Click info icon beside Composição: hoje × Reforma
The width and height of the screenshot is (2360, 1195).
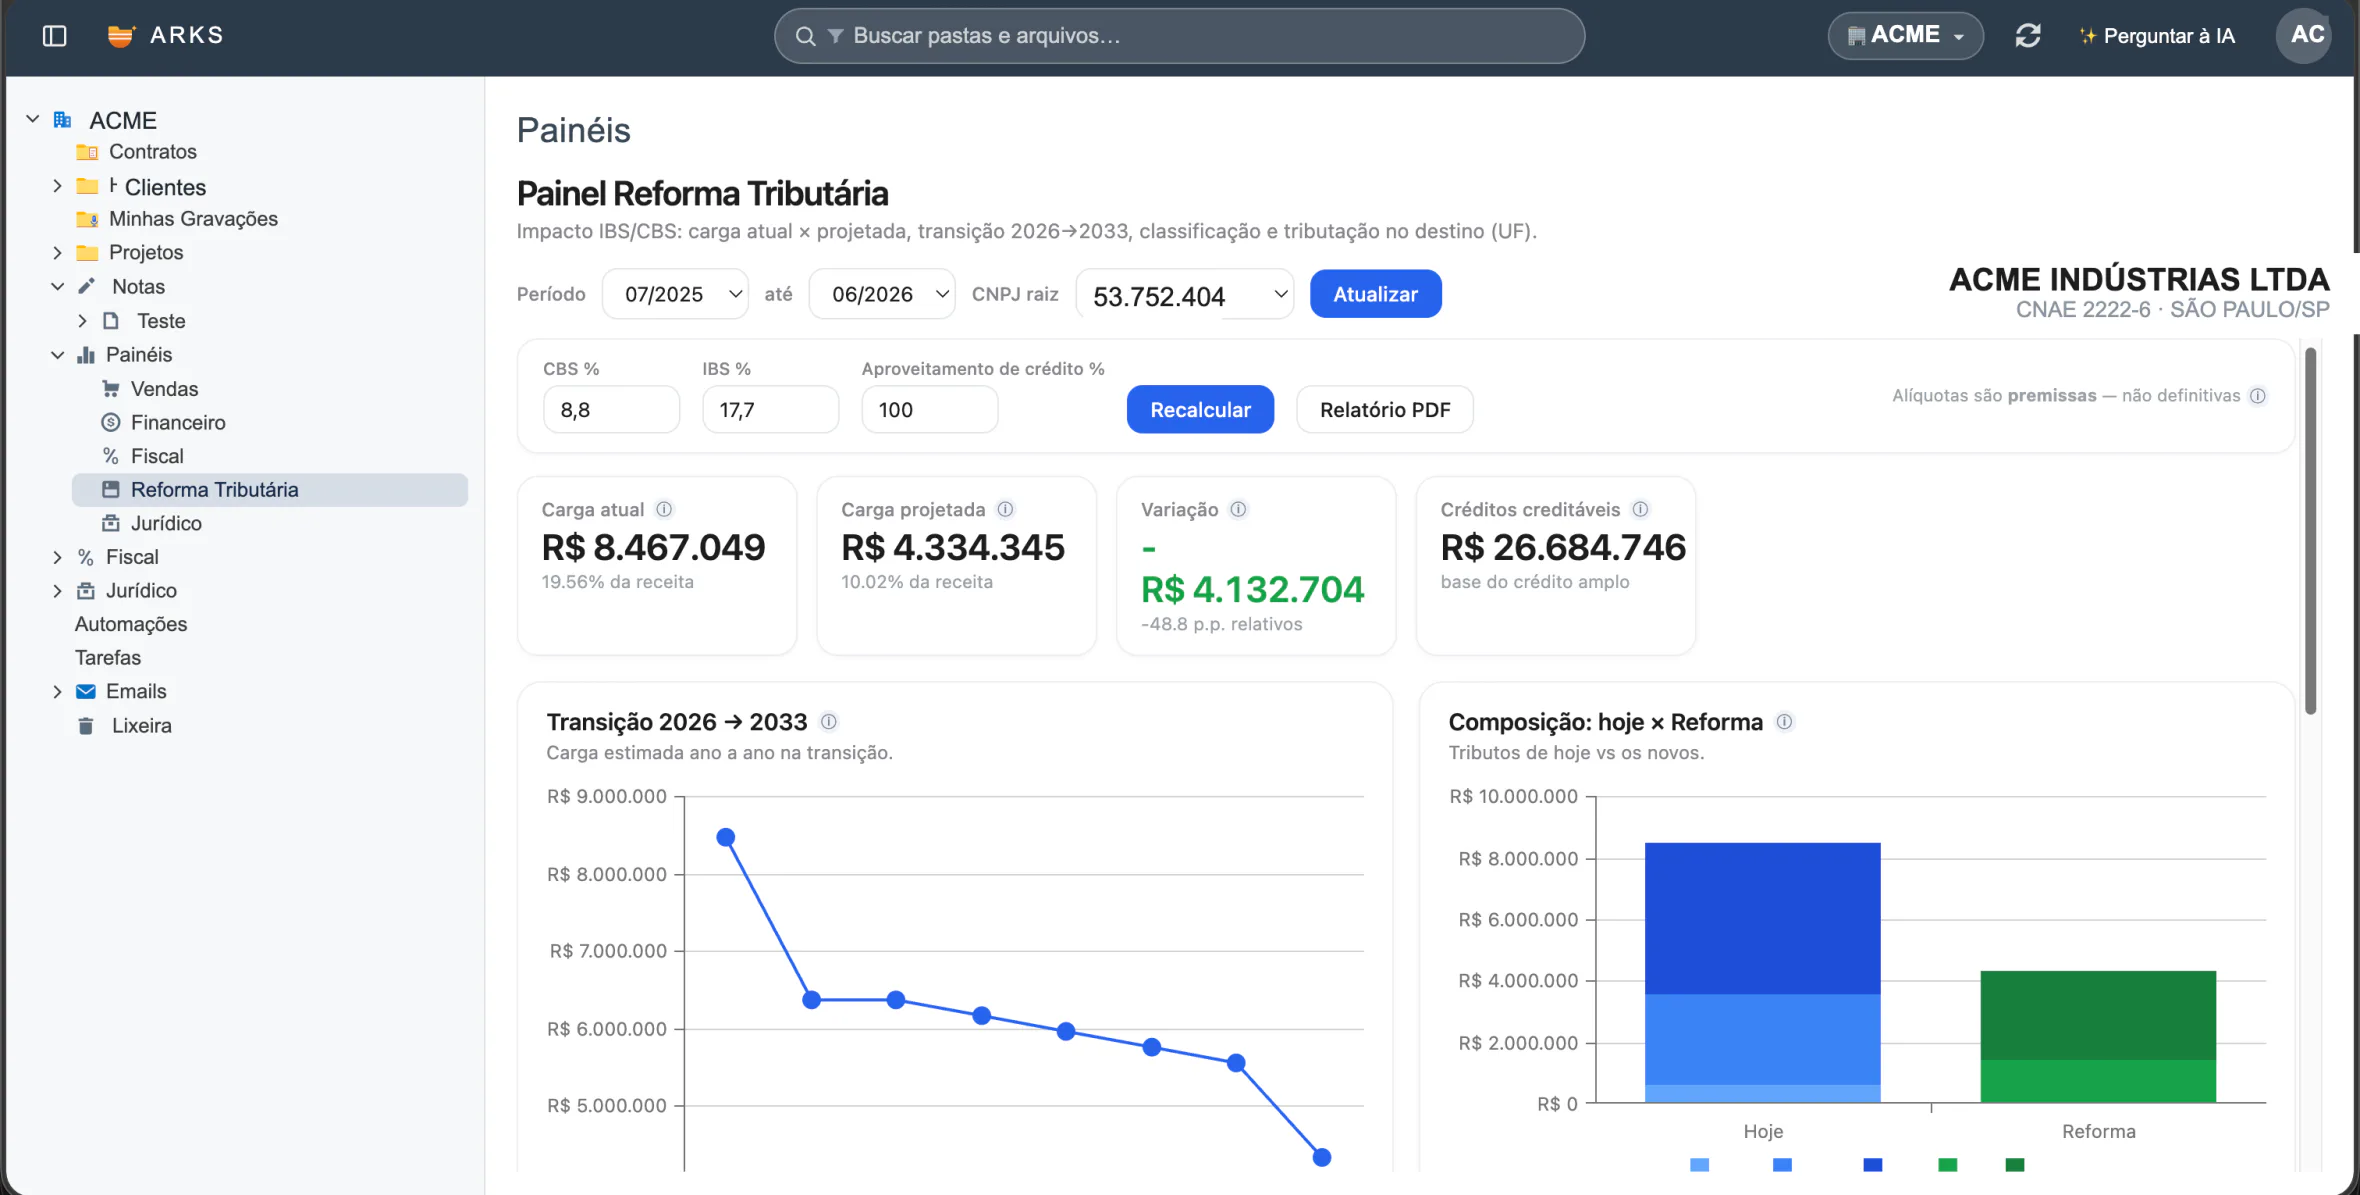[x=1785, y=721]
